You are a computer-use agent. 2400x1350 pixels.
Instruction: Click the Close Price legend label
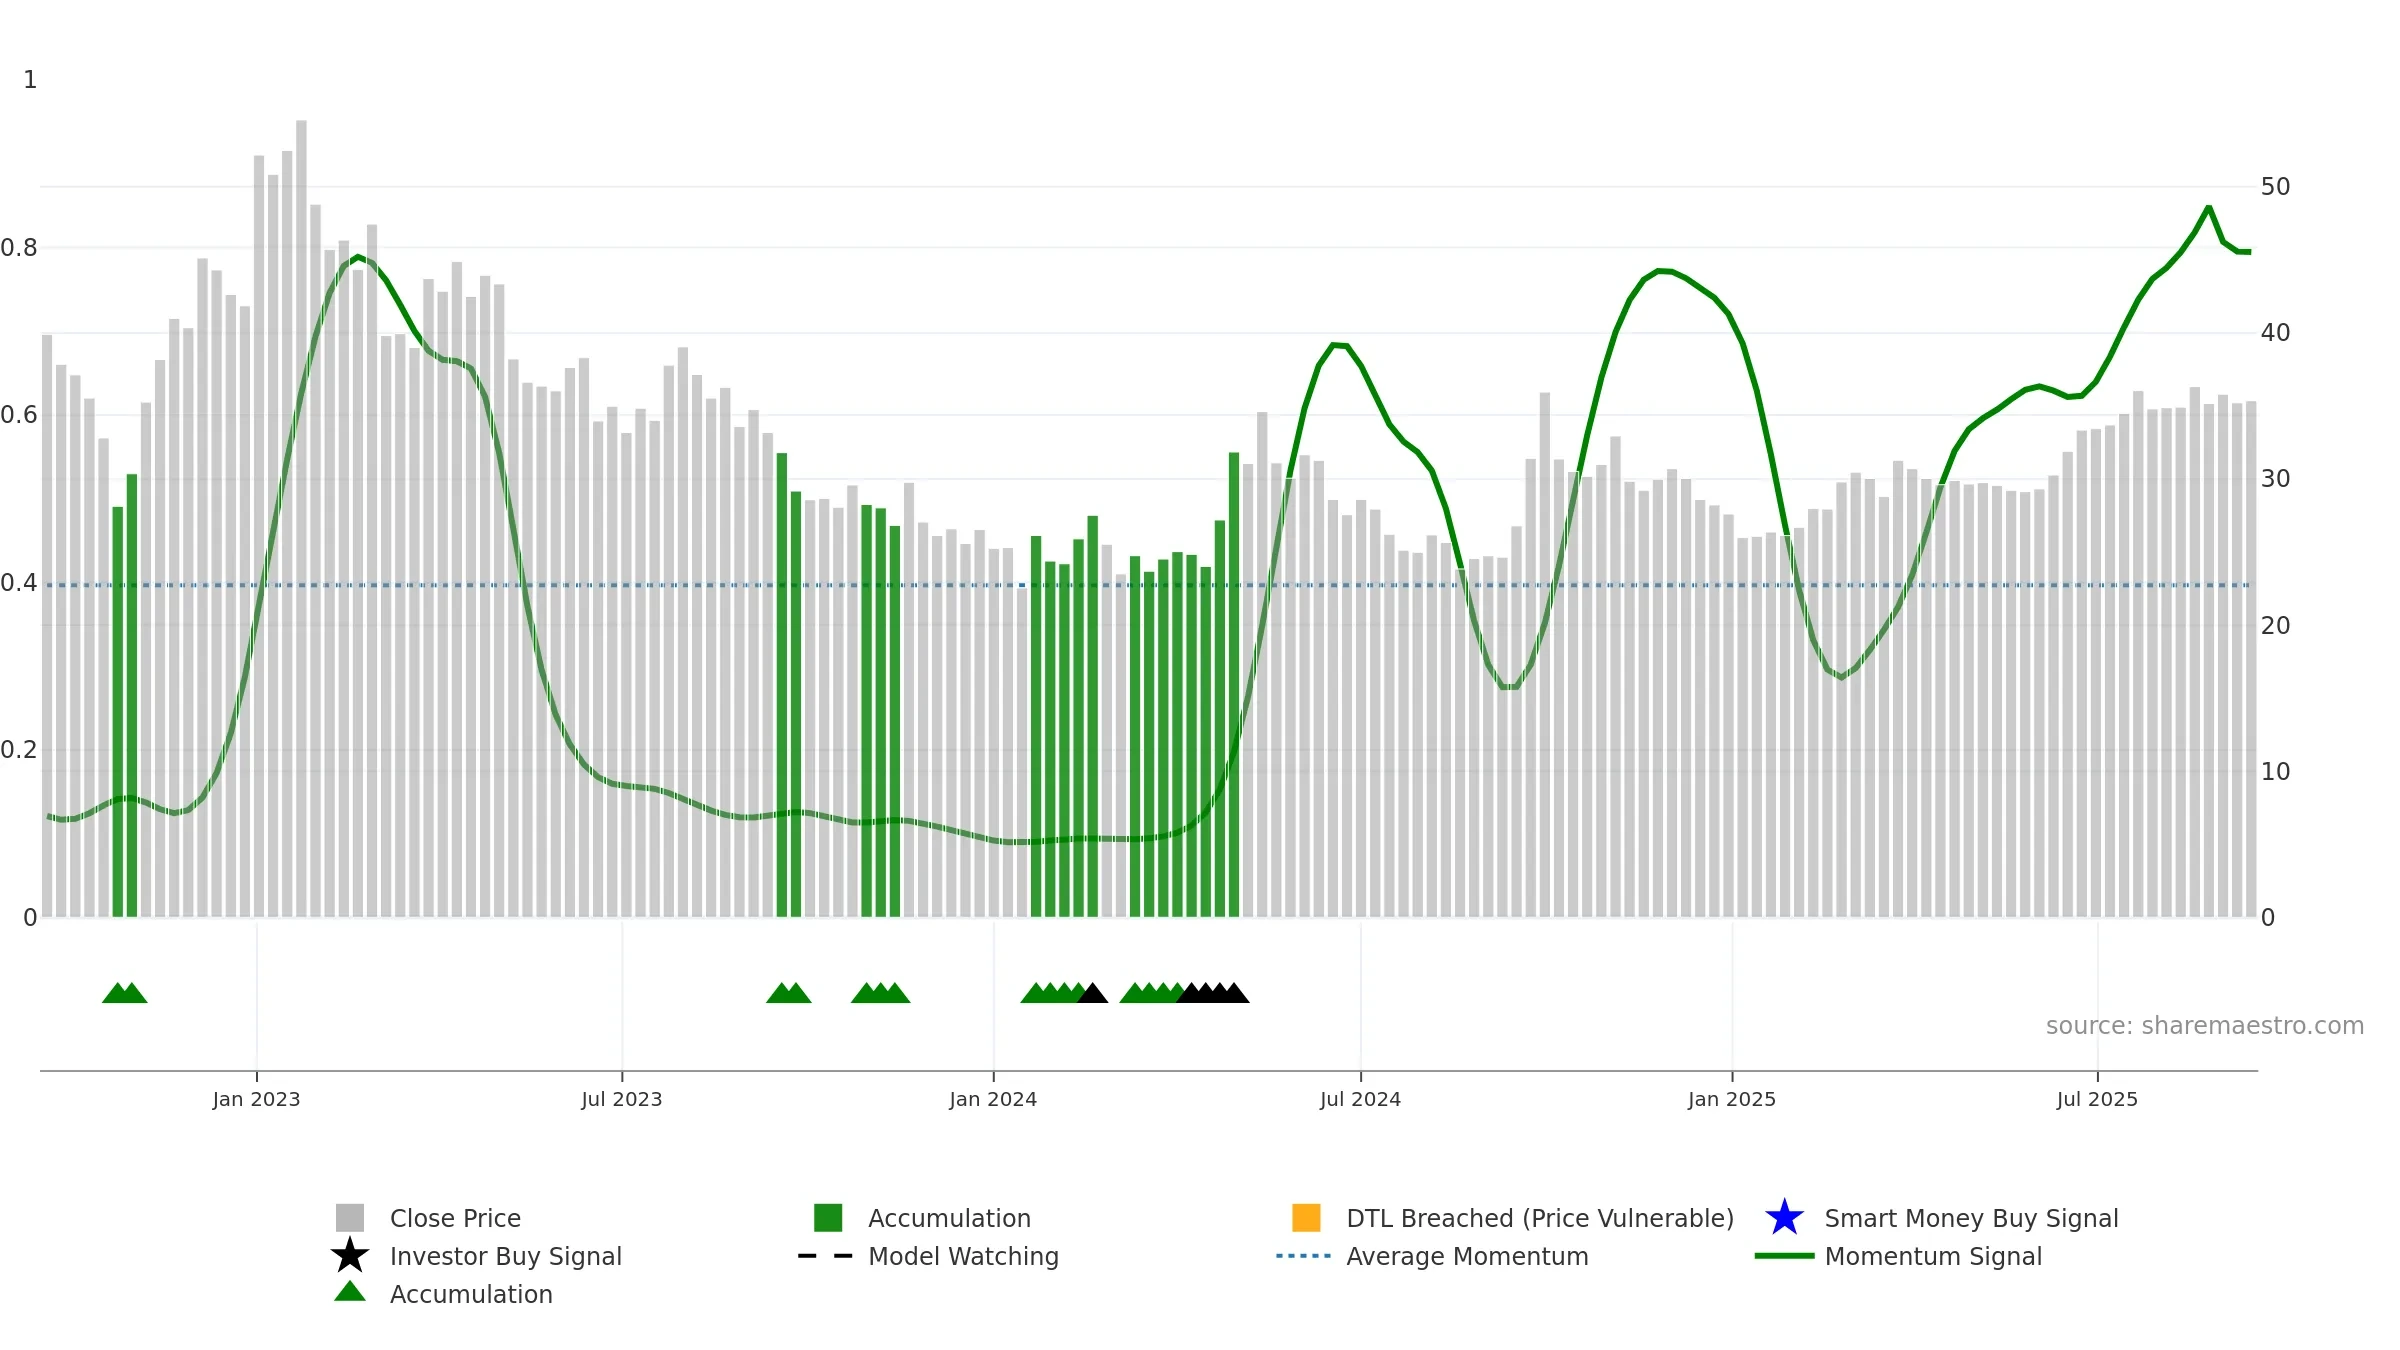pos(455,1218)
